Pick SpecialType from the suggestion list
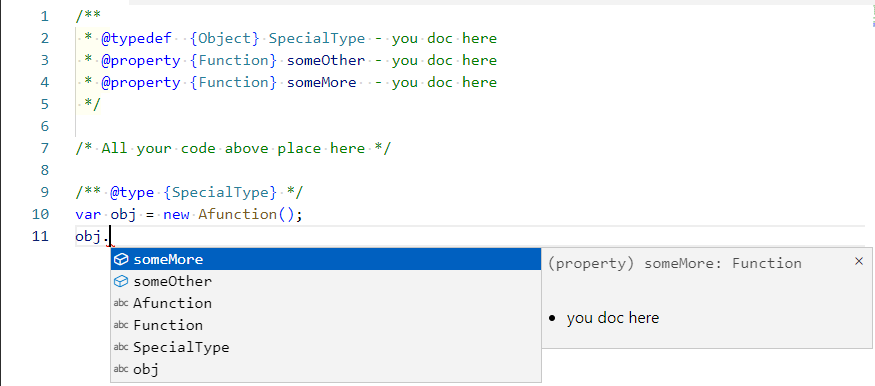Image resolution: width=875 pixels, height=386 pixels. coord(326,348)
